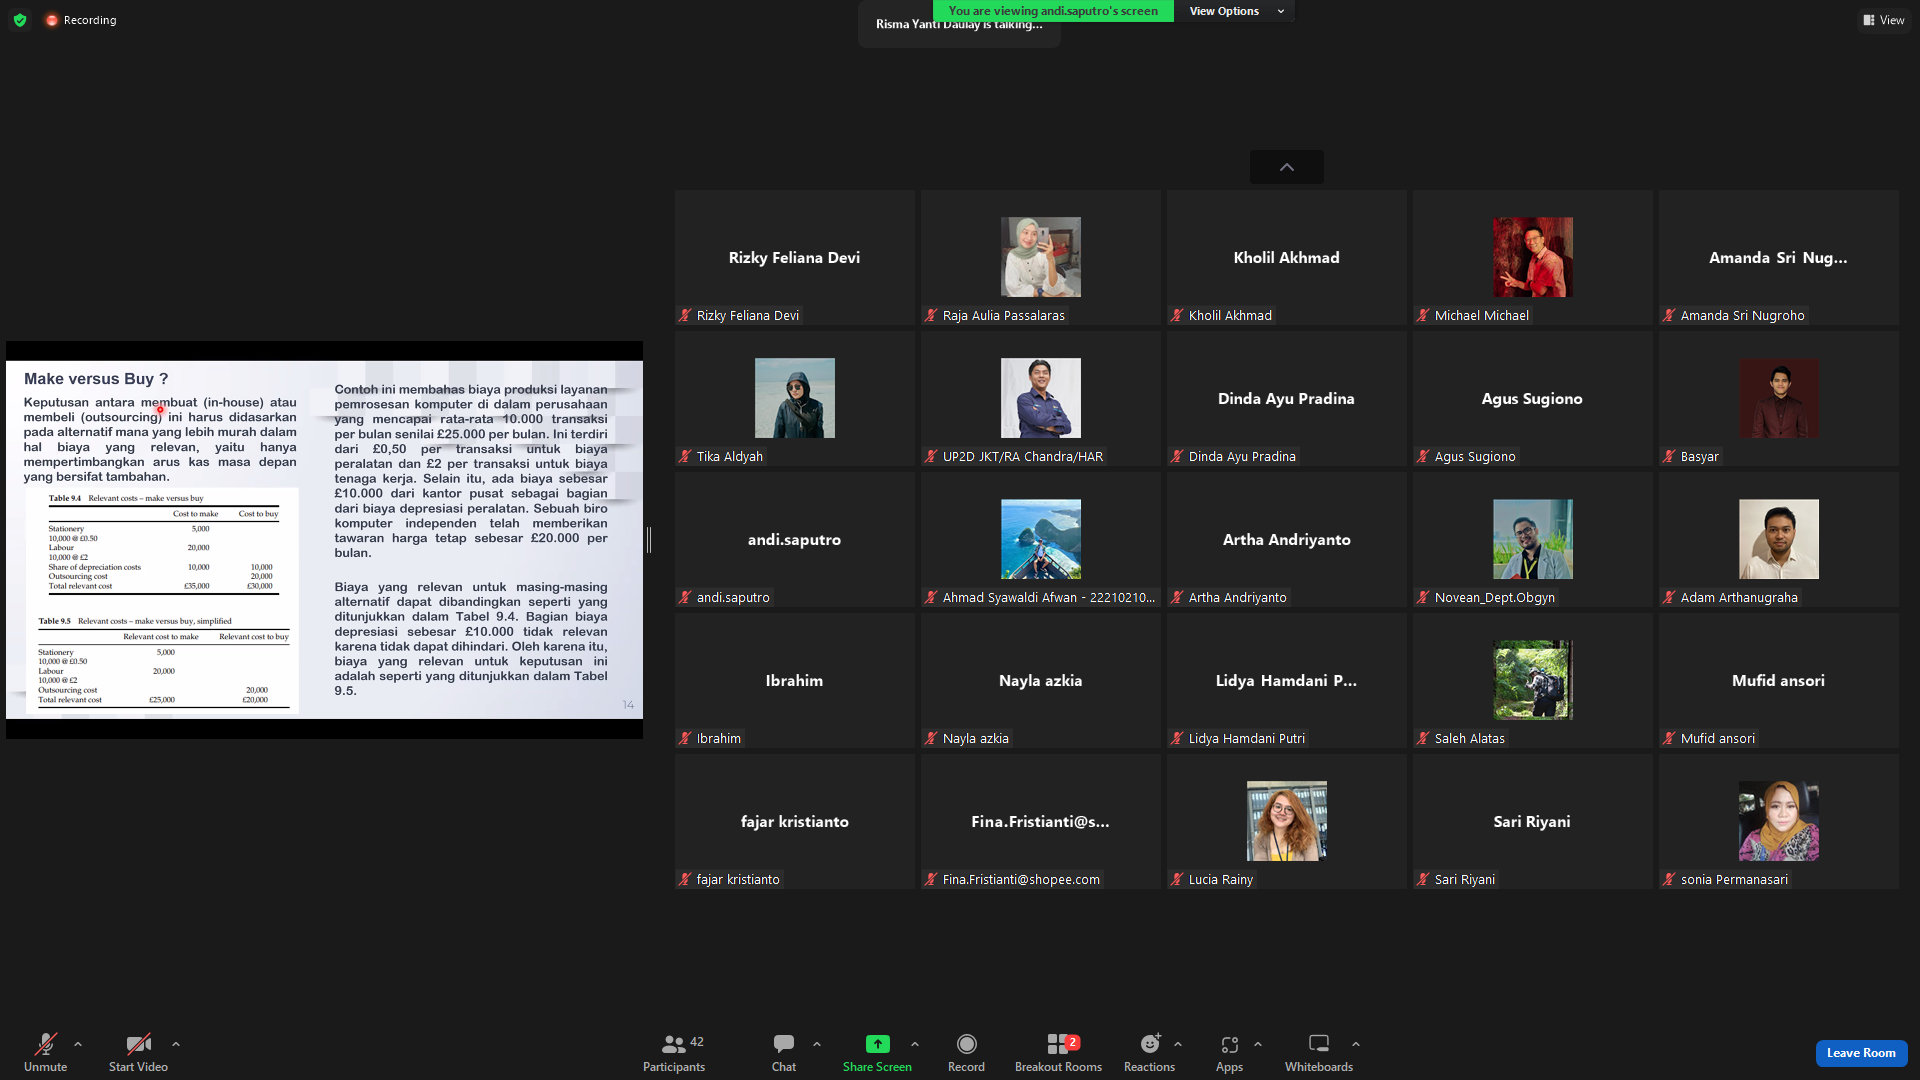Open the Reactions menu icon

[1150, 1044]
